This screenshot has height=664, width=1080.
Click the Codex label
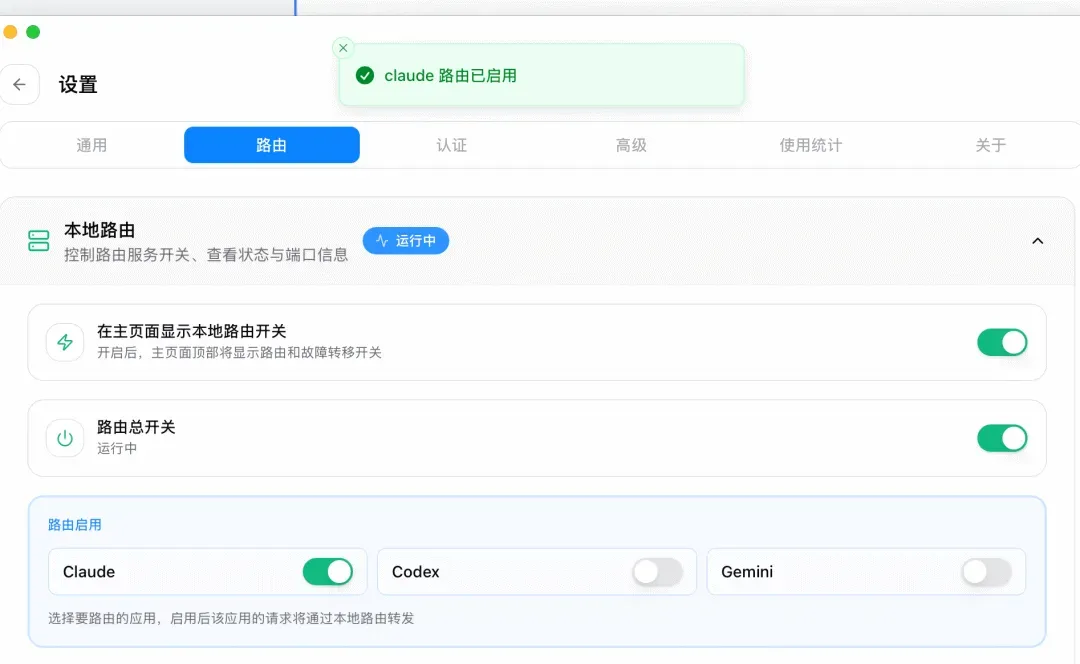(x=415, y=572)
